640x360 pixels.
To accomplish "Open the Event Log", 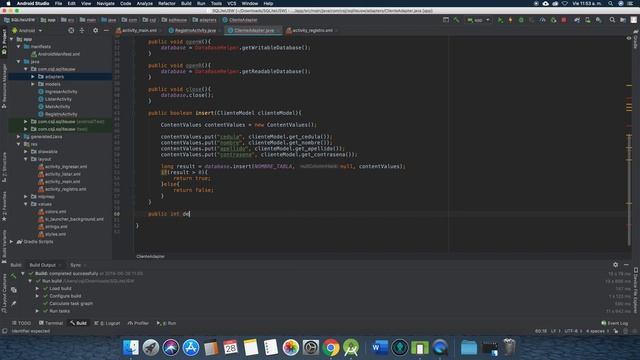I will (x=615, y=323).
